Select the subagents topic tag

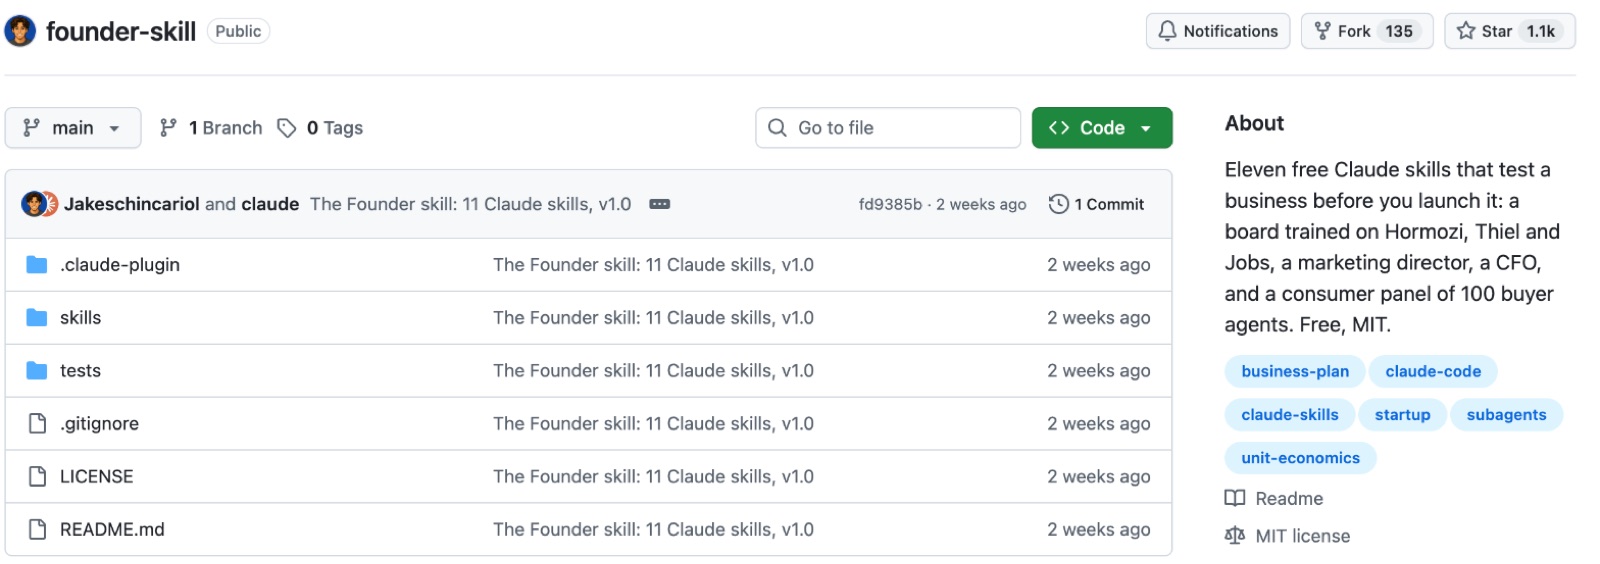(1506, 415)
